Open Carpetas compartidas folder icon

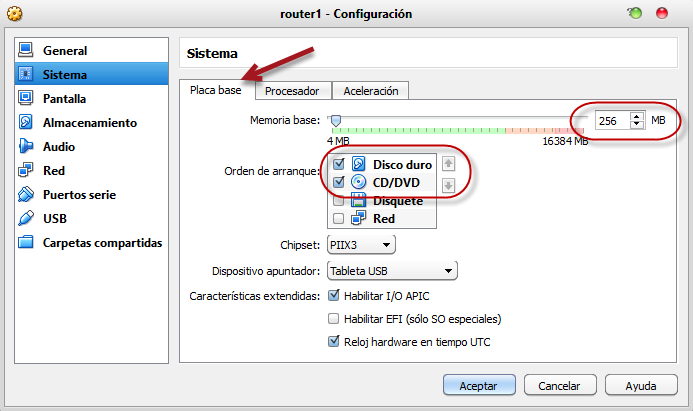tap(27, 242)
